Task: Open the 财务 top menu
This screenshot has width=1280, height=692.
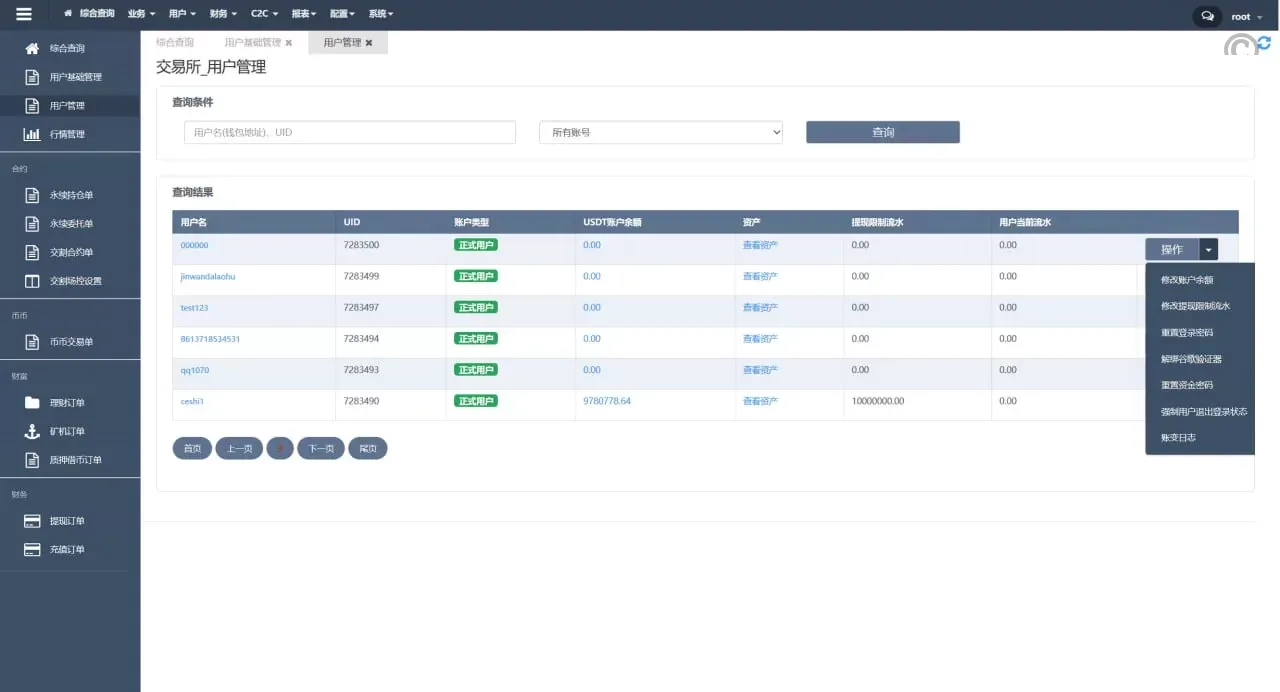Action: pyautogui.click(x=223, y=14)
